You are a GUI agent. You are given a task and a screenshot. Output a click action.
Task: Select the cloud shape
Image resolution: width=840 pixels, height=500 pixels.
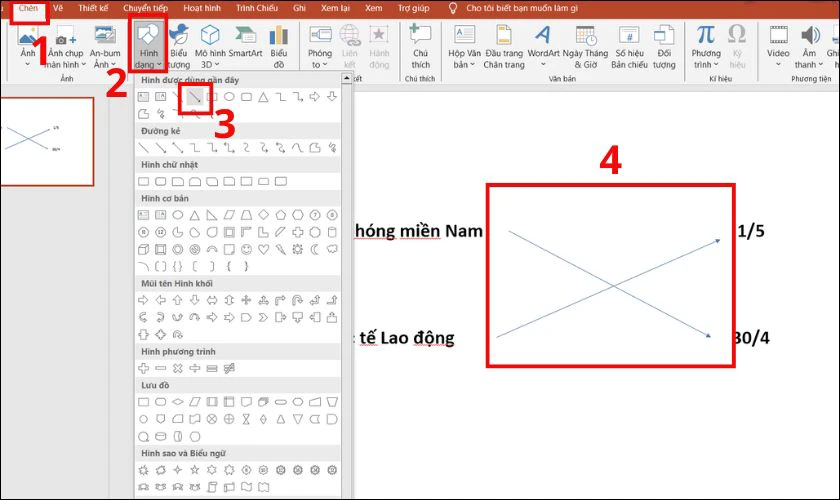pos(332,249)
